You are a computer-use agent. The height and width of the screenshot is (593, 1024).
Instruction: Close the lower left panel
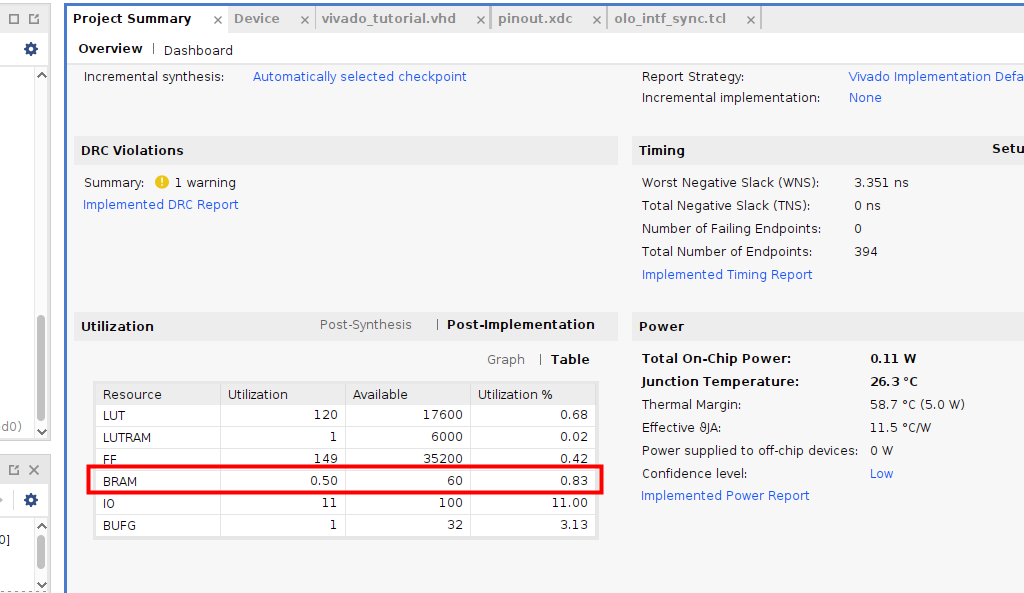[x=34, y=470]
